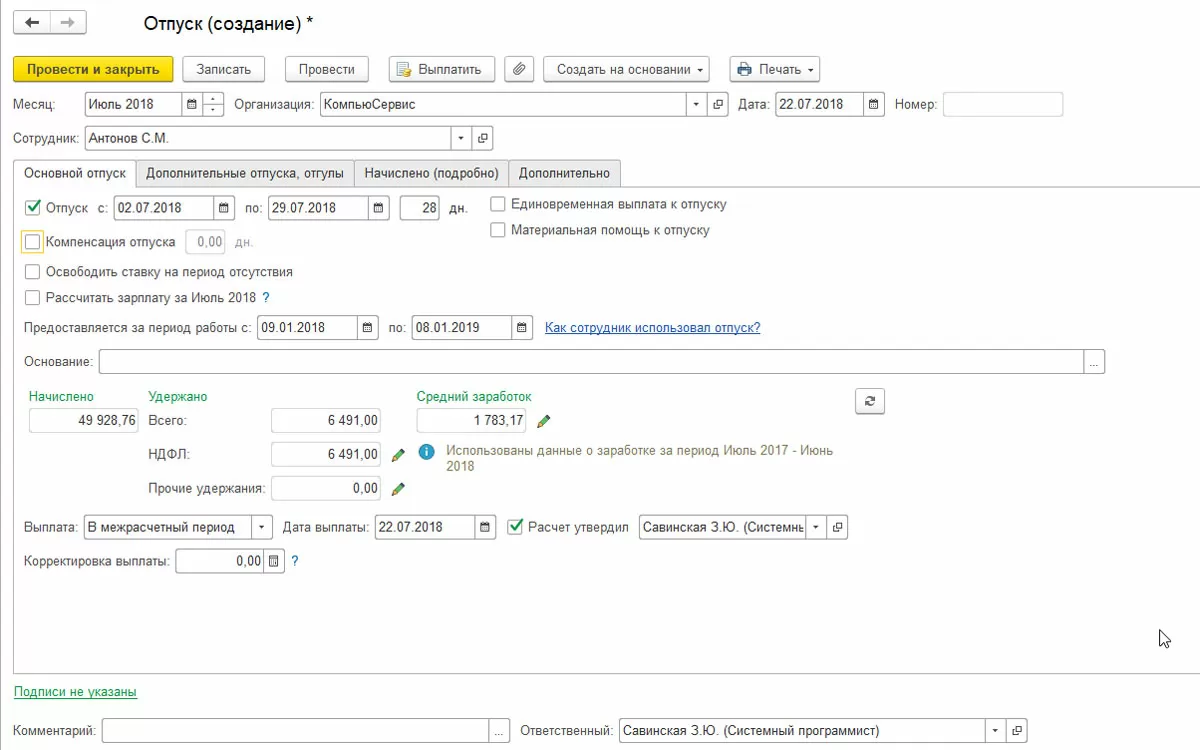Open calendar for Дата выплаты field
Image resolution: width=1200 pixels, height=750 pixels.
[485, 527]
